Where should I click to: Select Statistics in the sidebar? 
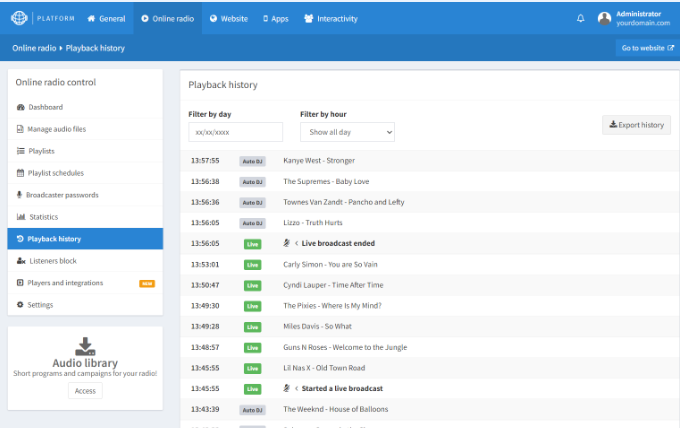point(85,217)
